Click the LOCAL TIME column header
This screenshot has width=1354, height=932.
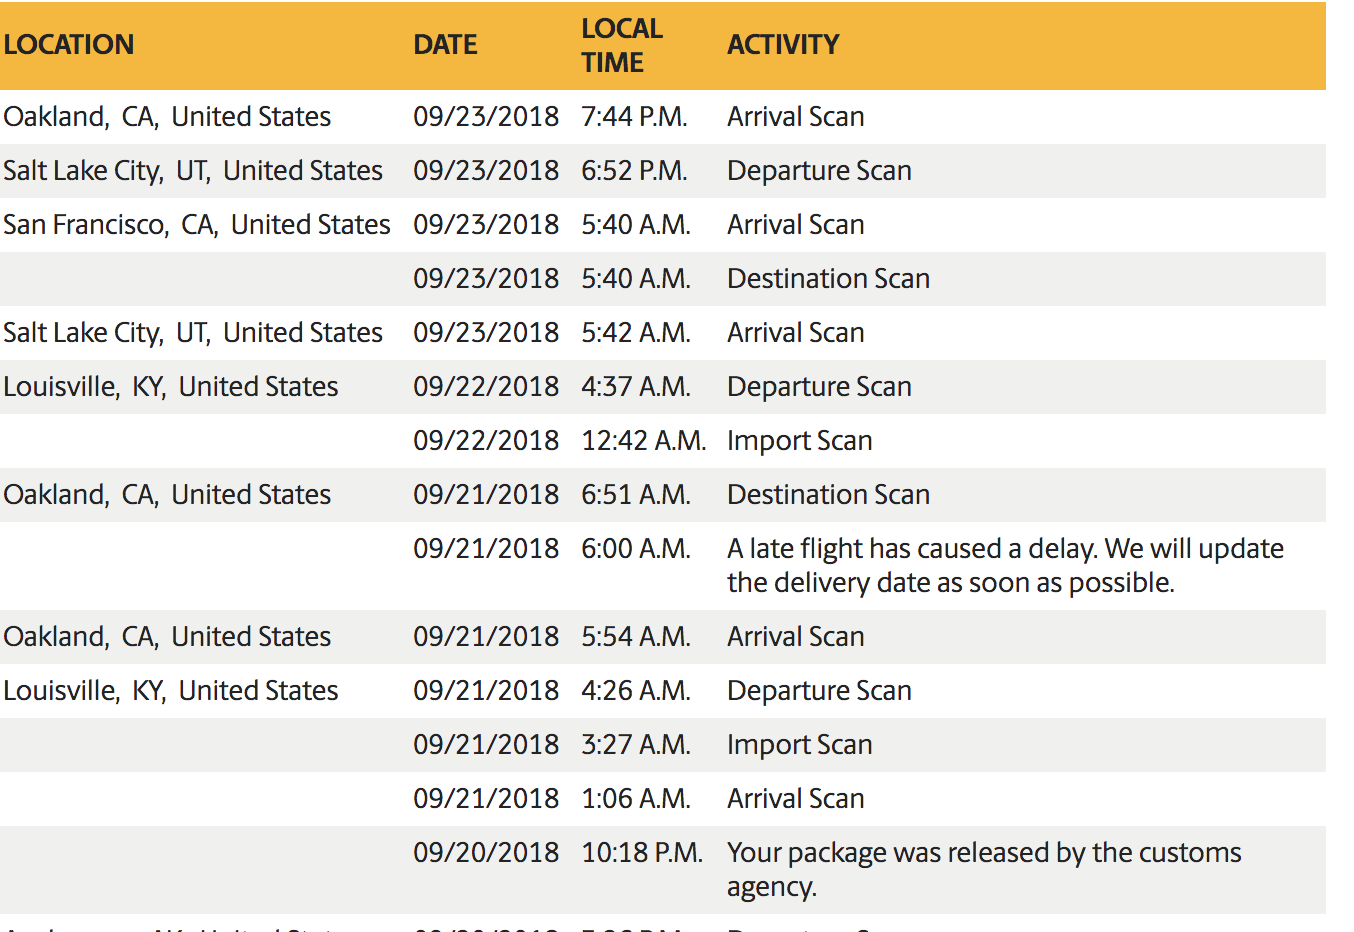pyautogui.click(x=622, y=45)
